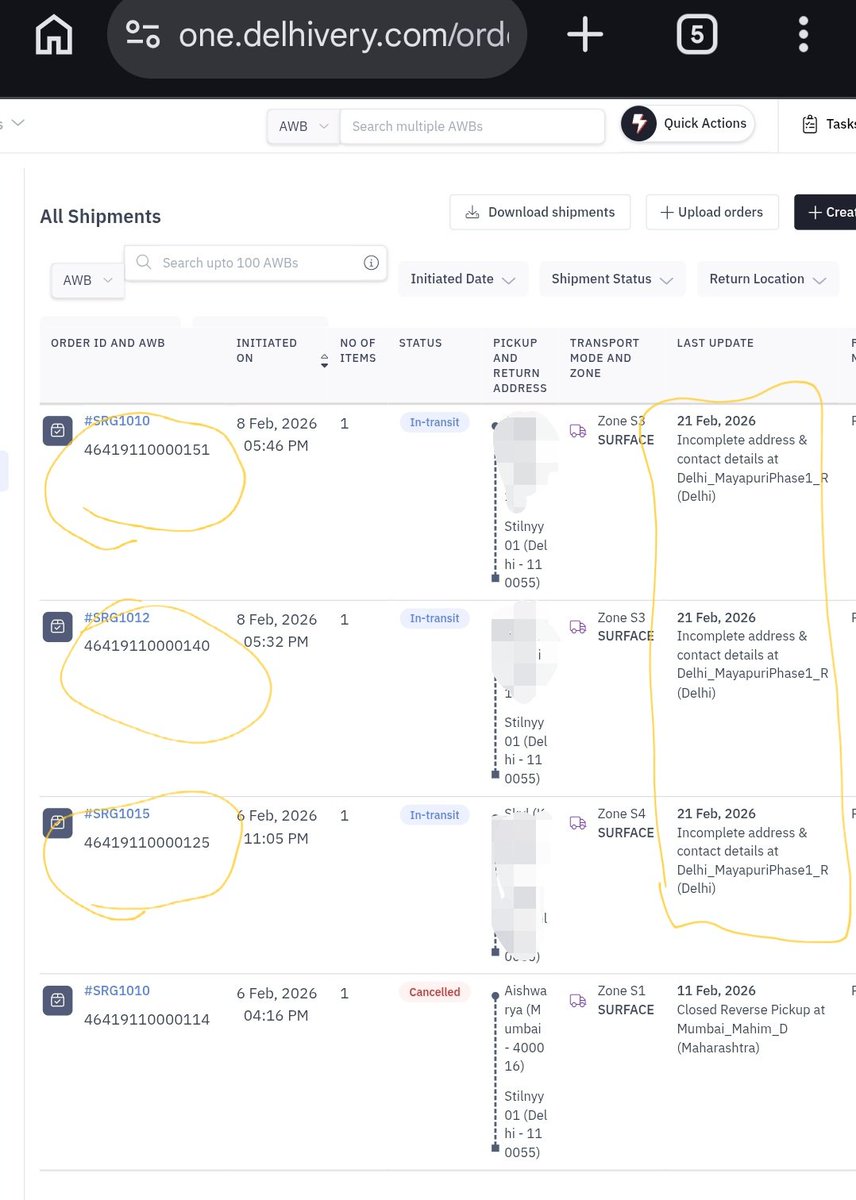Sort by the Initiated On column arrows
Image resolution: width=856 pixels, height=1200 pixels.
pyautogui.click(x=323, y=361)
